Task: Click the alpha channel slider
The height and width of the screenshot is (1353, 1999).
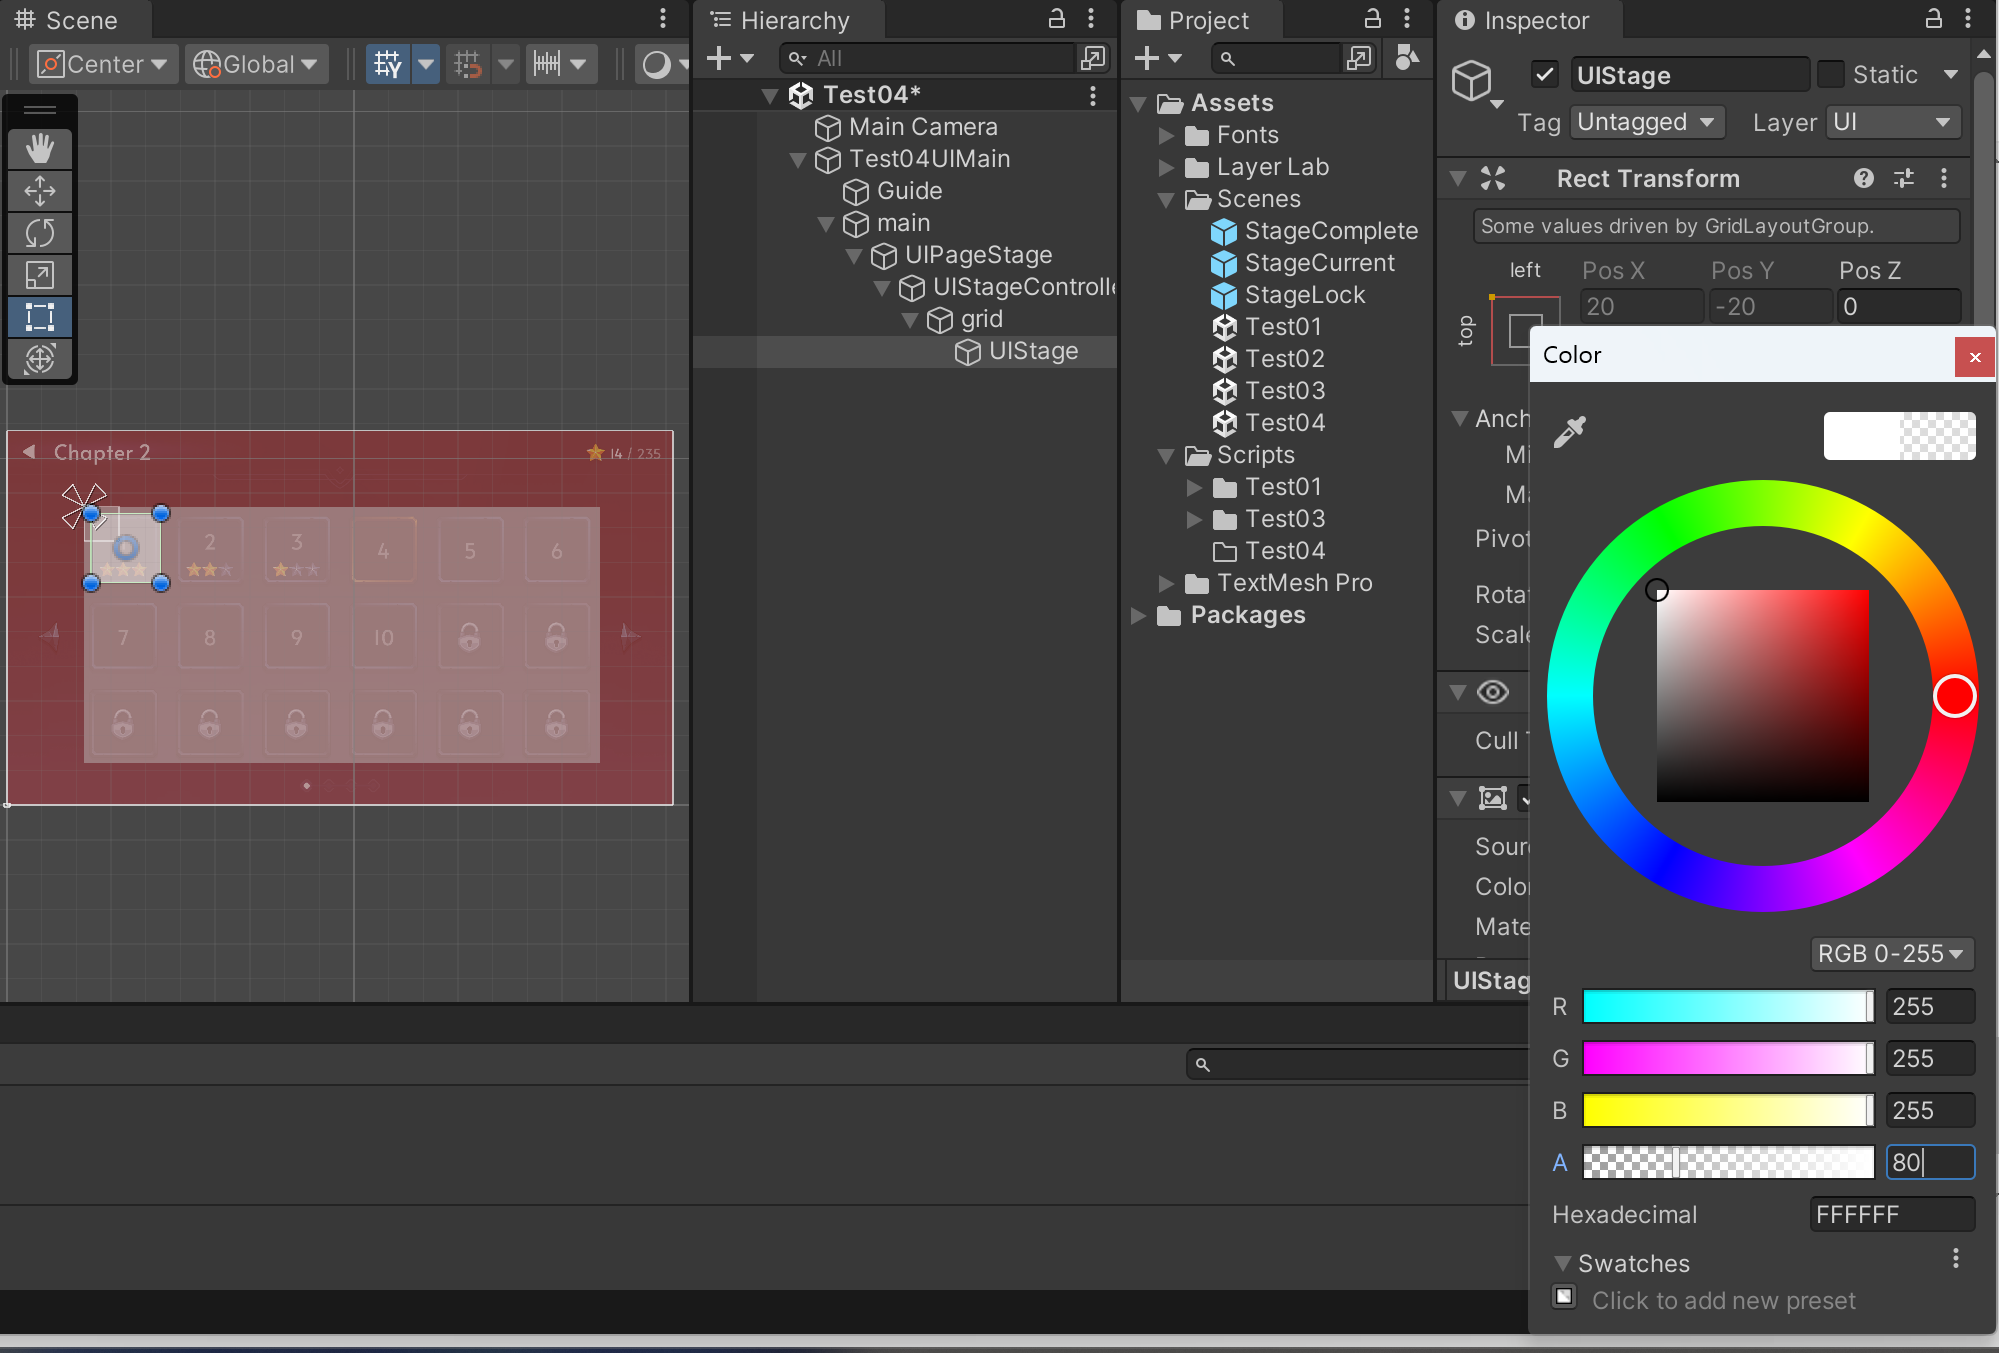Action: tap(1727, 1162)
